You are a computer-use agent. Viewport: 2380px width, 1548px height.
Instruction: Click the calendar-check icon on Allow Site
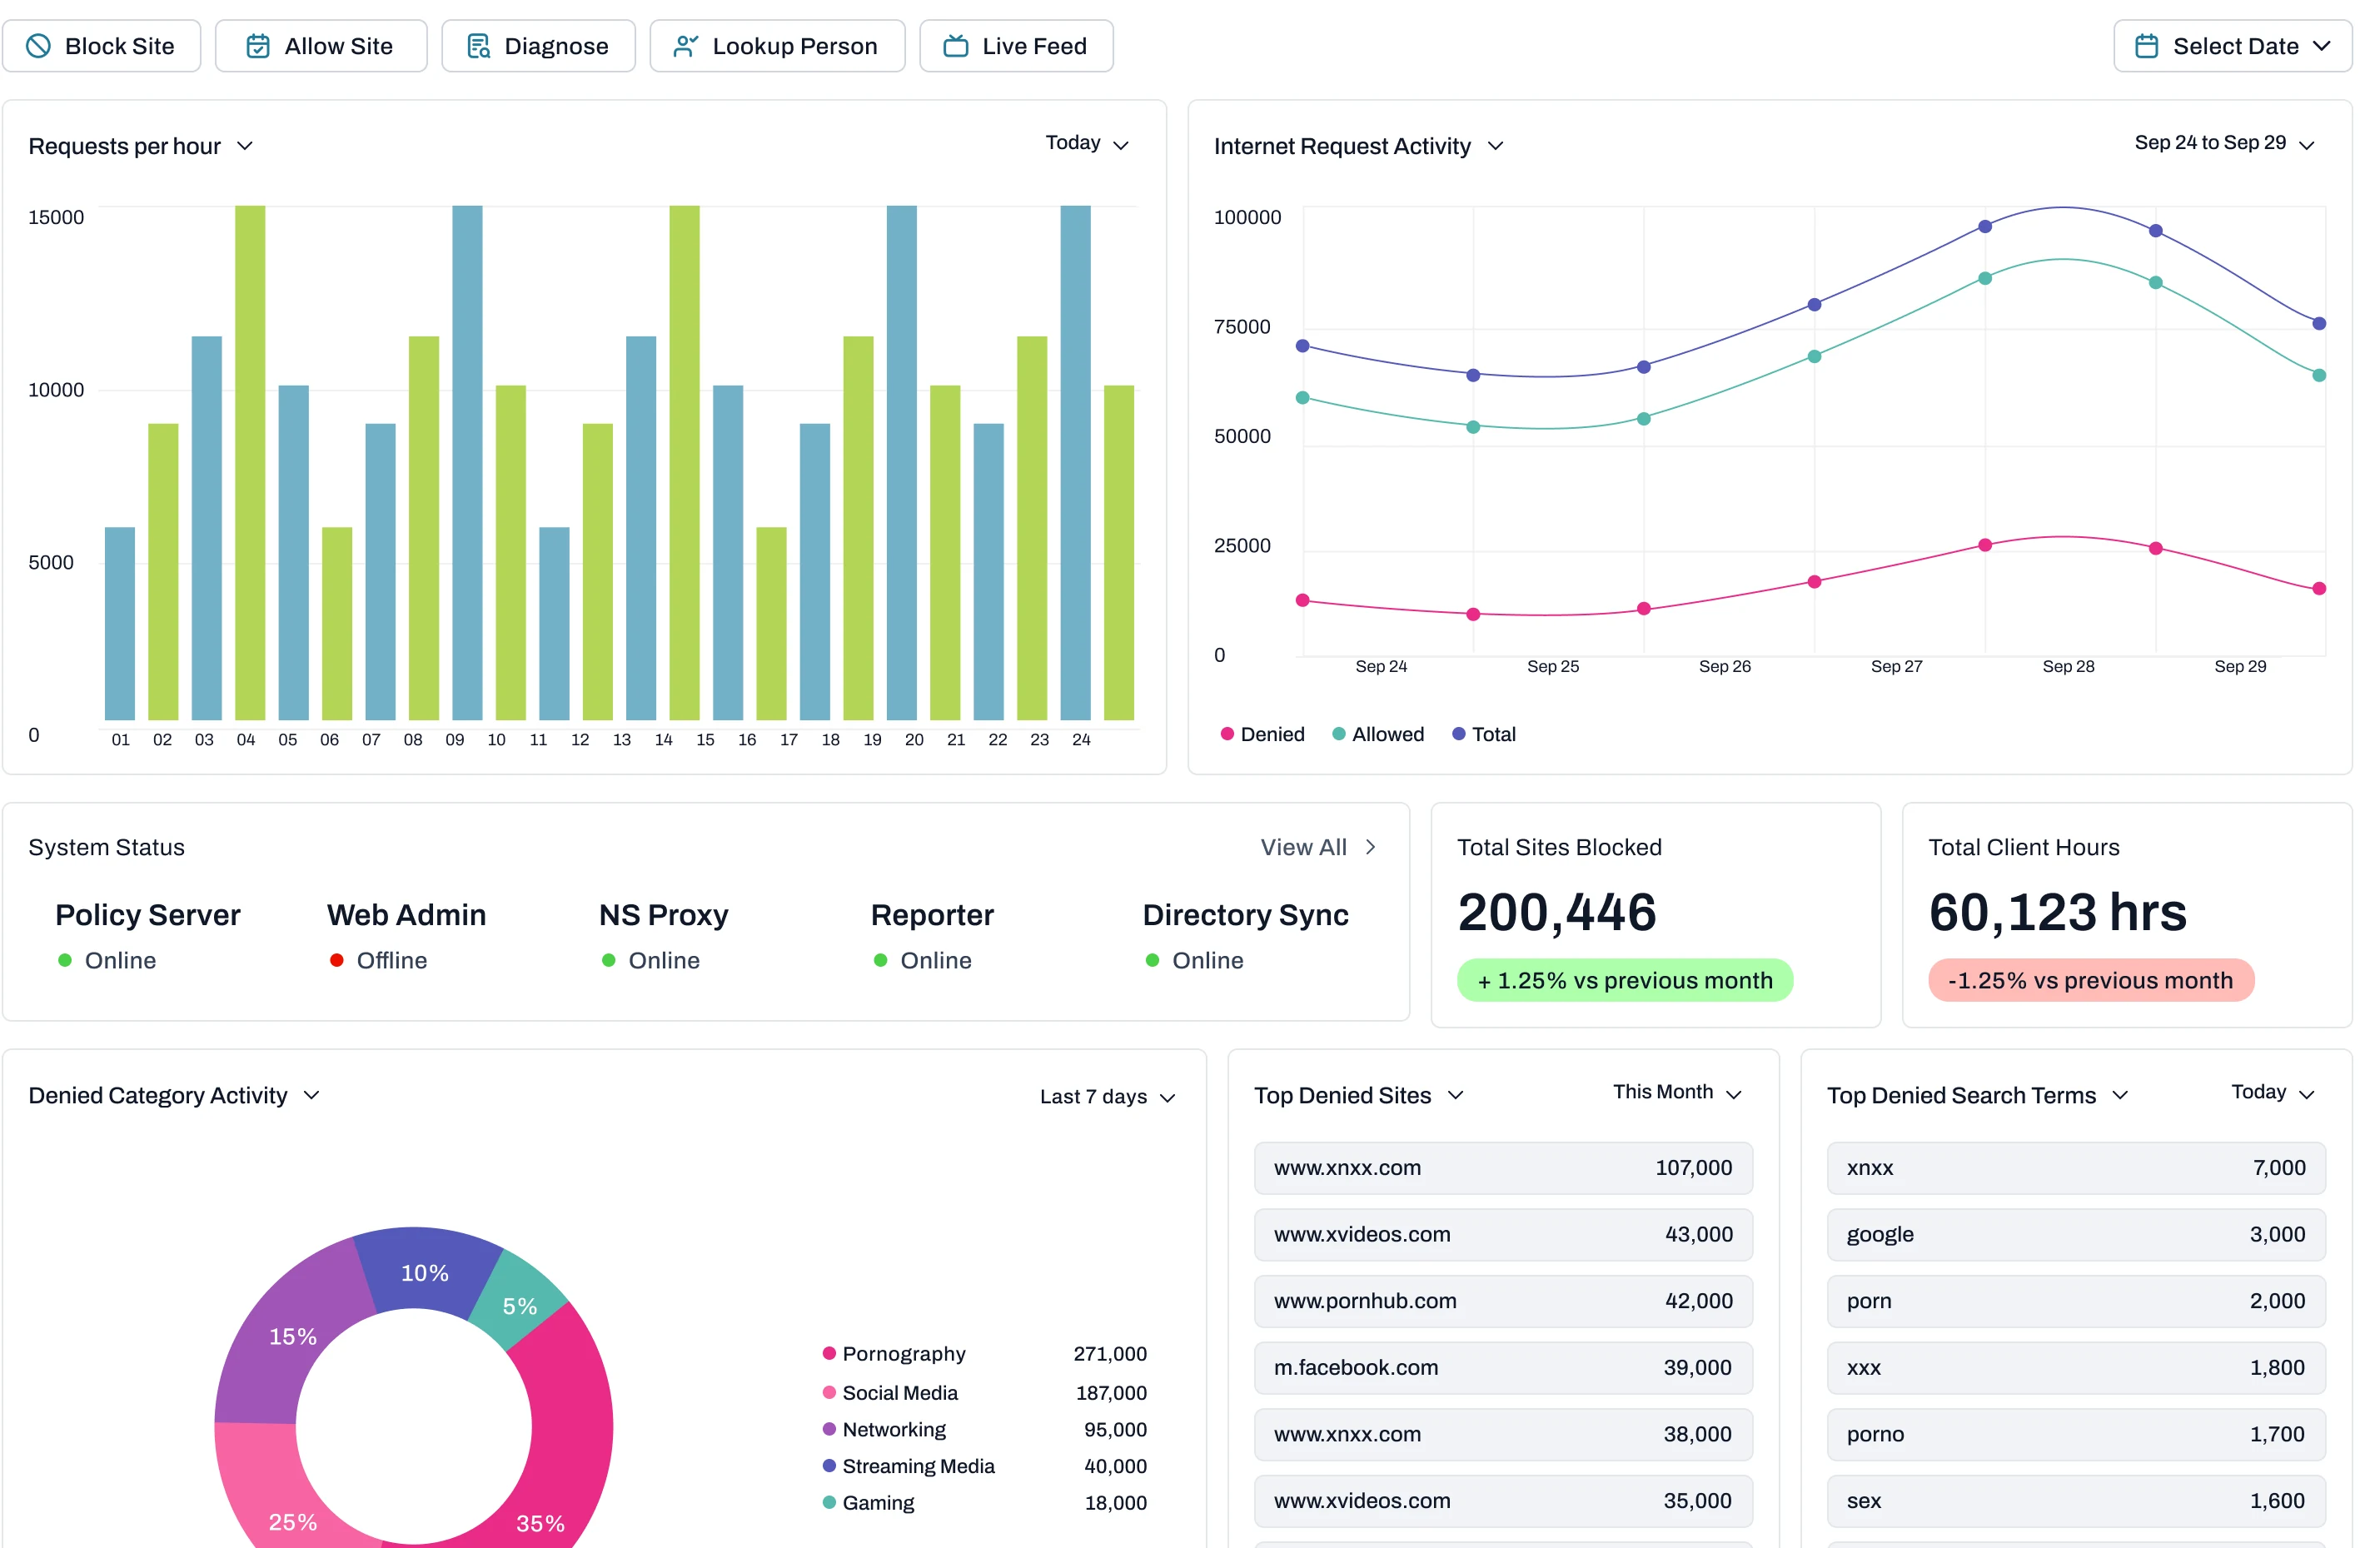258,46
